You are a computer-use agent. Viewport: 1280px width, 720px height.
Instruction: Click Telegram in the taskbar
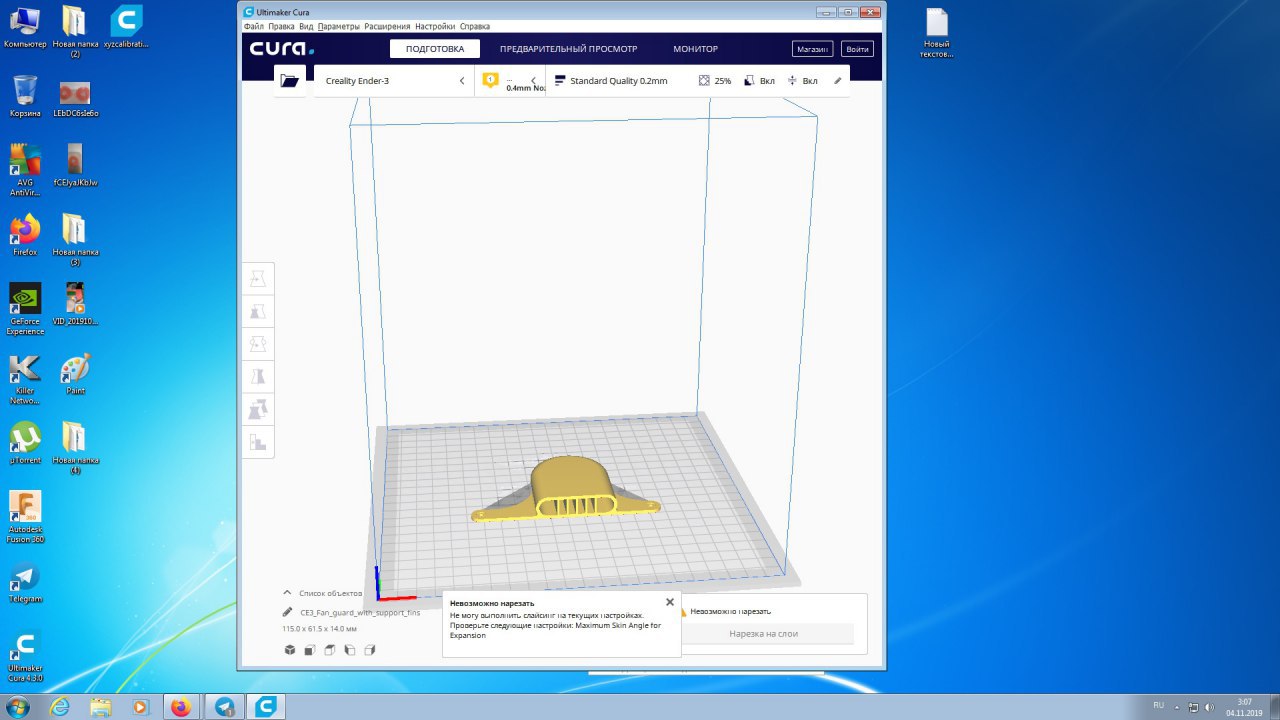point(224,707)
